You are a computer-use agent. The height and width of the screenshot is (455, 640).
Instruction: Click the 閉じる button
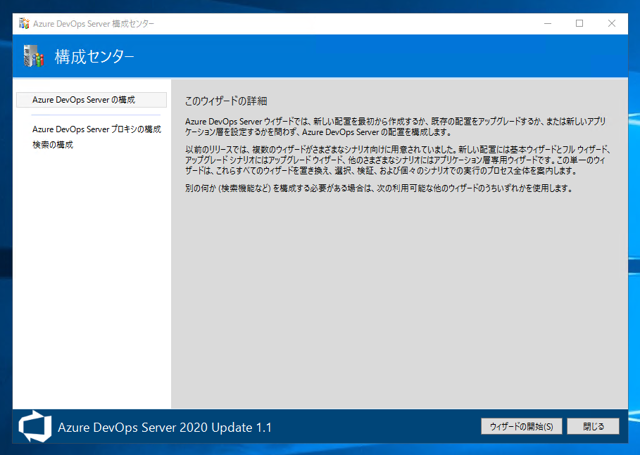(593, 426)
